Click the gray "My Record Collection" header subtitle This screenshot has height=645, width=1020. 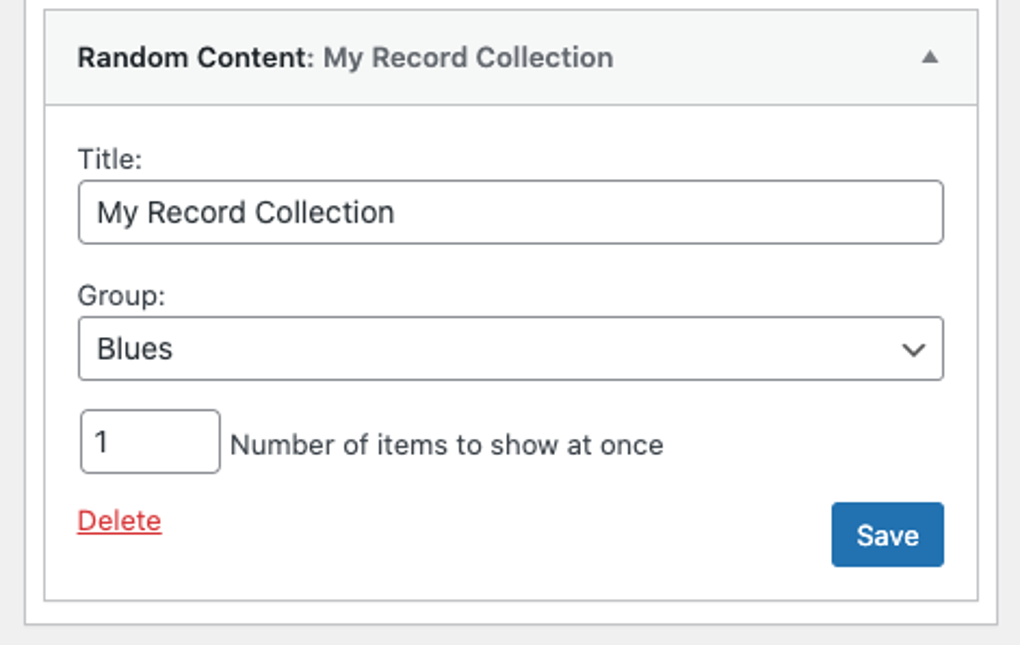point(468,58)
